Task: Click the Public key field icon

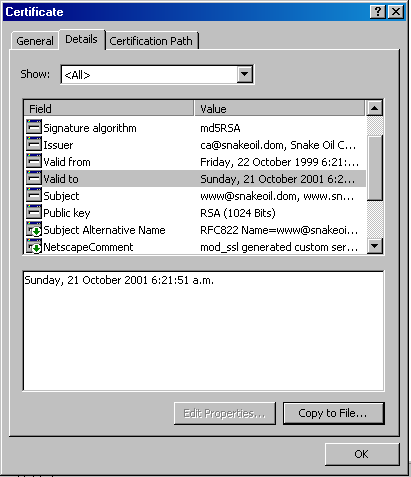Action: coord(34,212)
